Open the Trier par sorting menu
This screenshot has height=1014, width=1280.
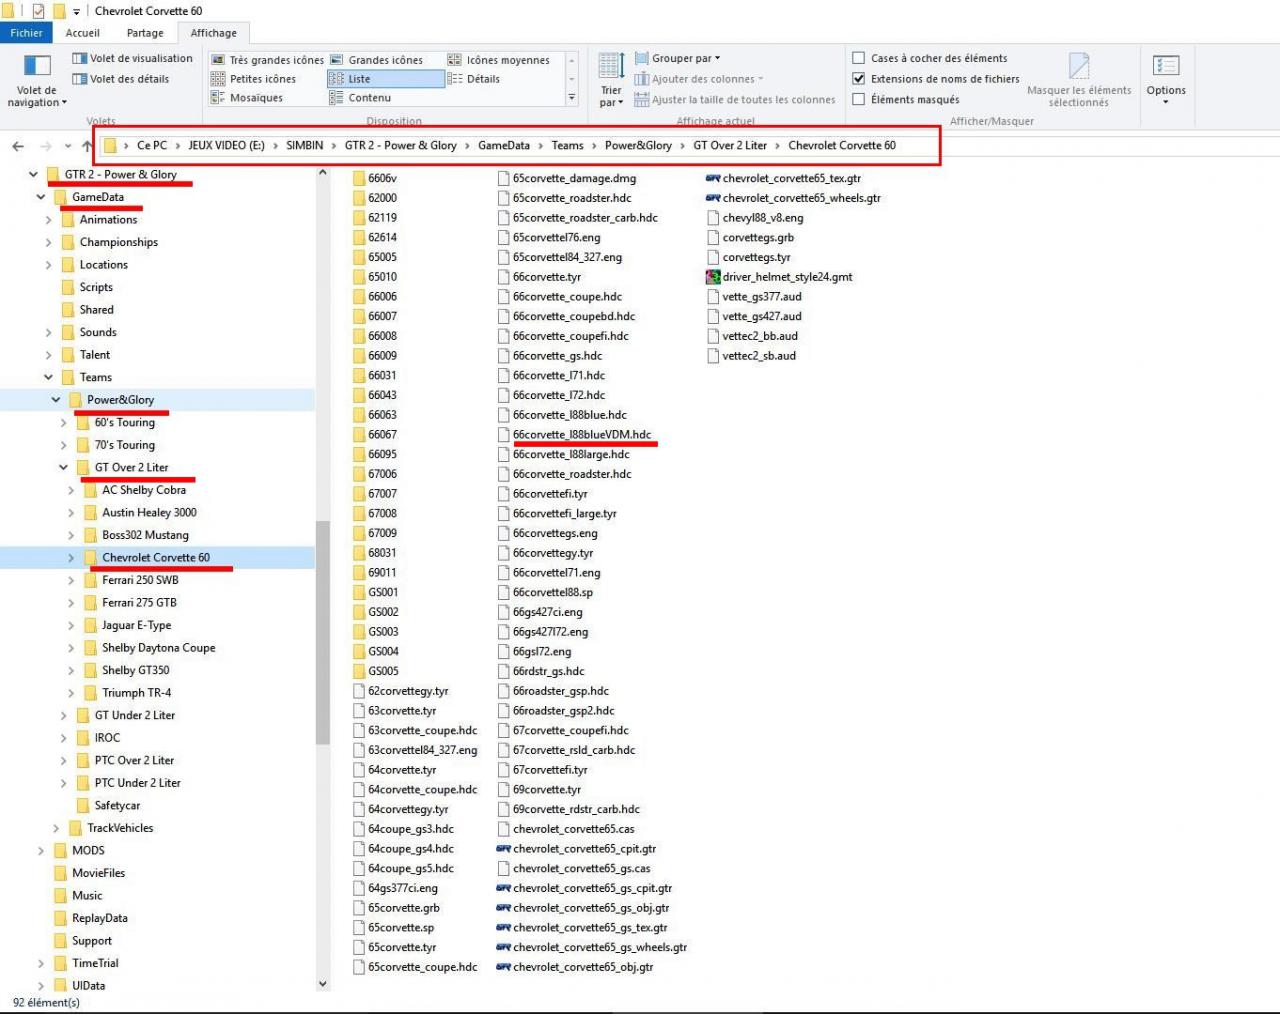click(x=611, y=80)
